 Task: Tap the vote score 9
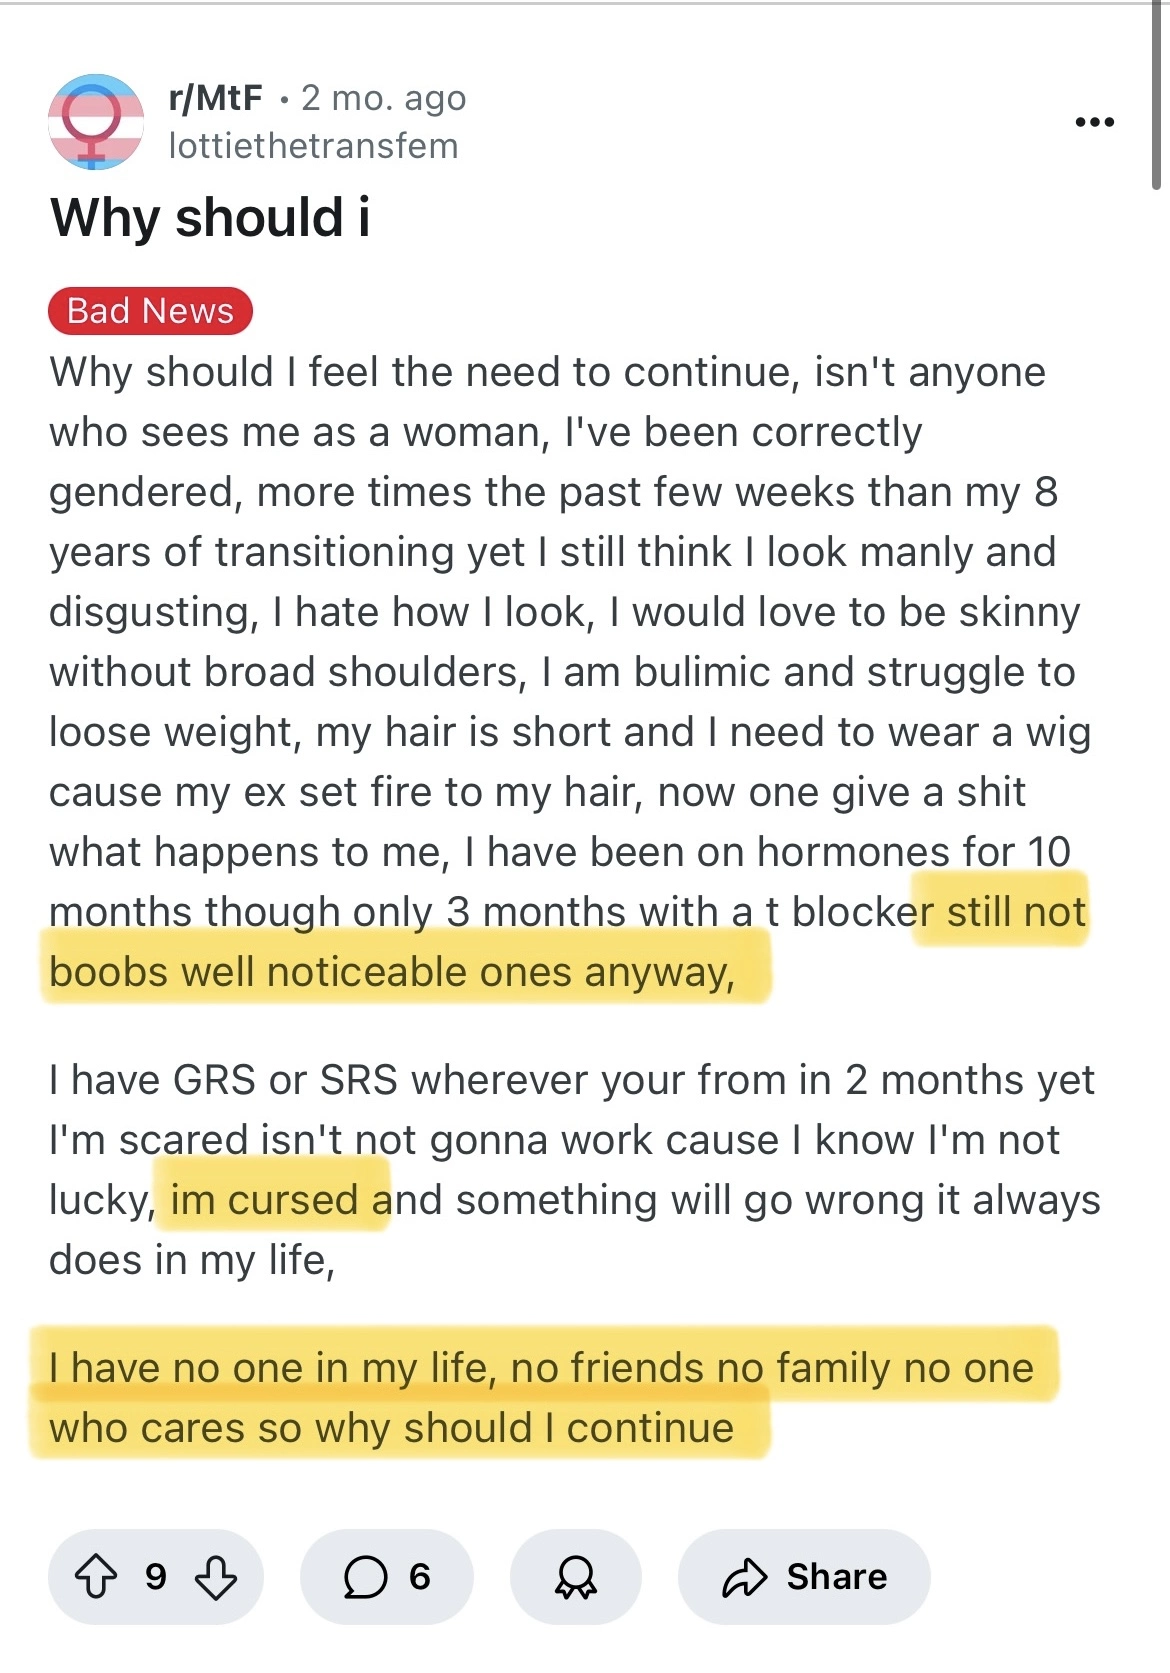(x=156, y=1577)
